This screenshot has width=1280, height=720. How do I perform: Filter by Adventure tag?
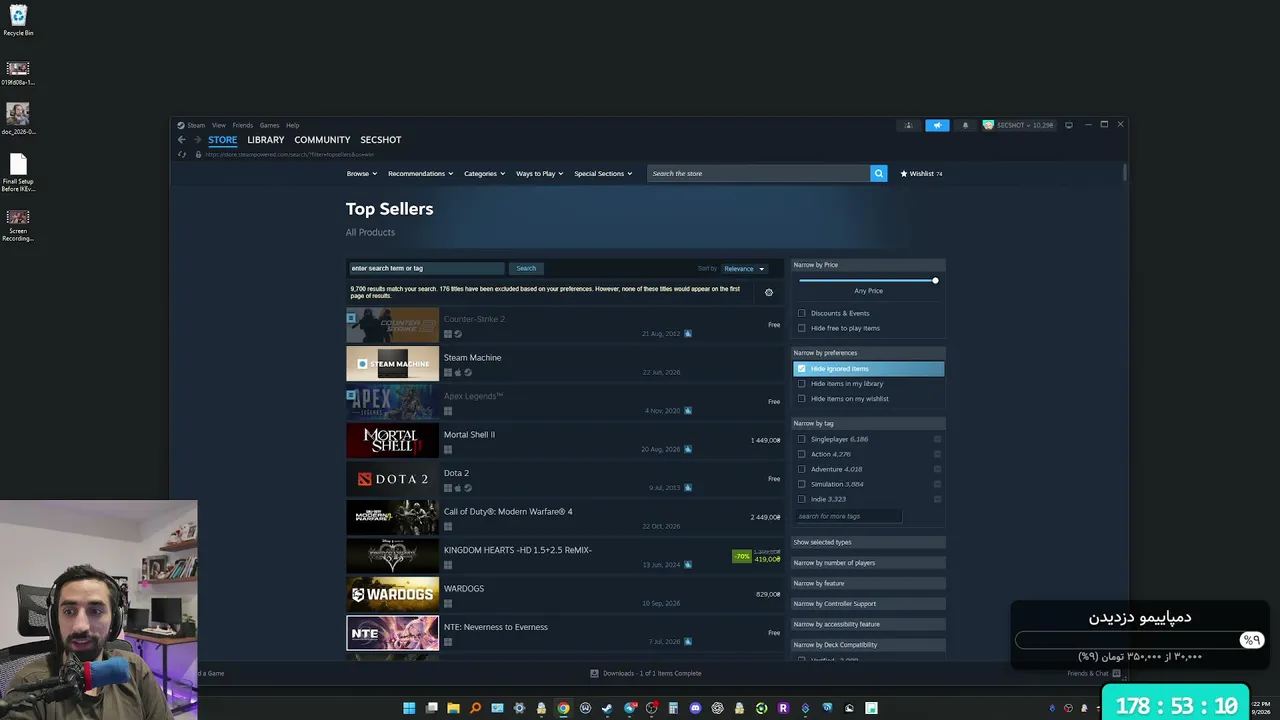tap(801, 469)
